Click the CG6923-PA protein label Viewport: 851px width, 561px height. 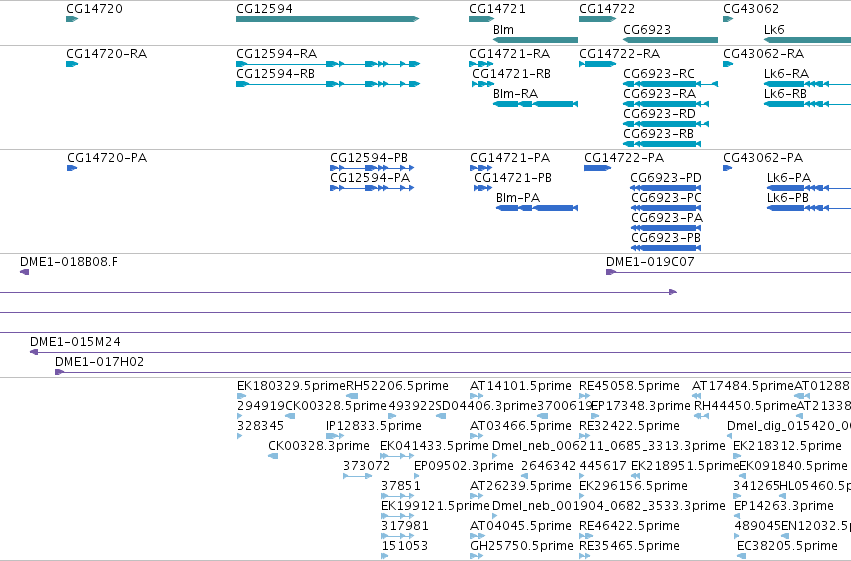[667, 218]
